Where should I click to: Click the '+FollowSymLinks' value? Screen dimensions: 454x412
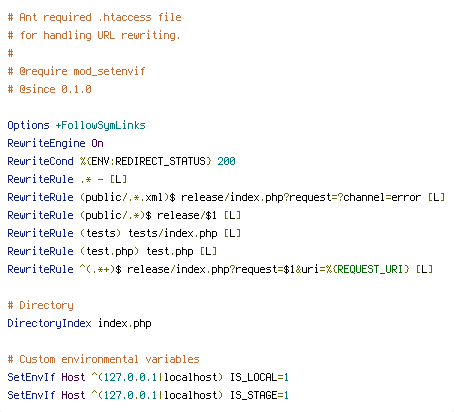point(100,126)
